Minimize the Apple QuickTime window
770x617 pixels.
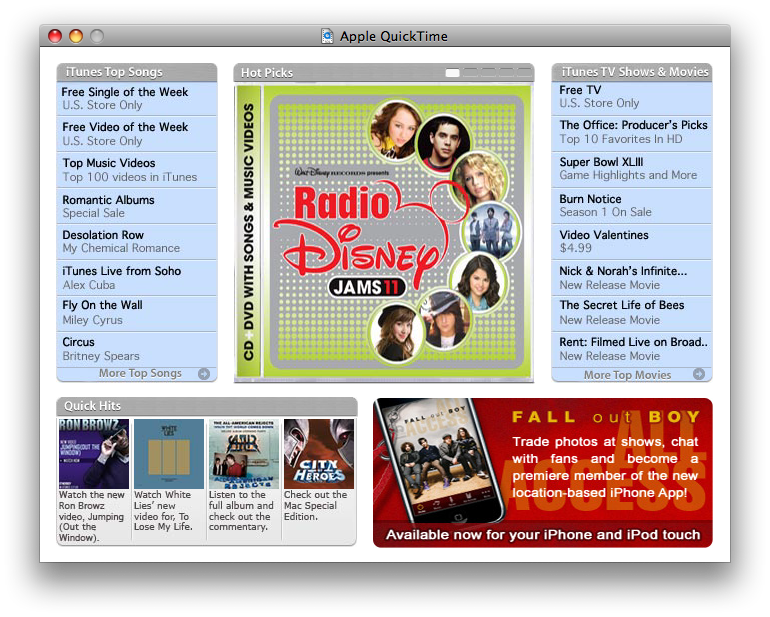76,36
